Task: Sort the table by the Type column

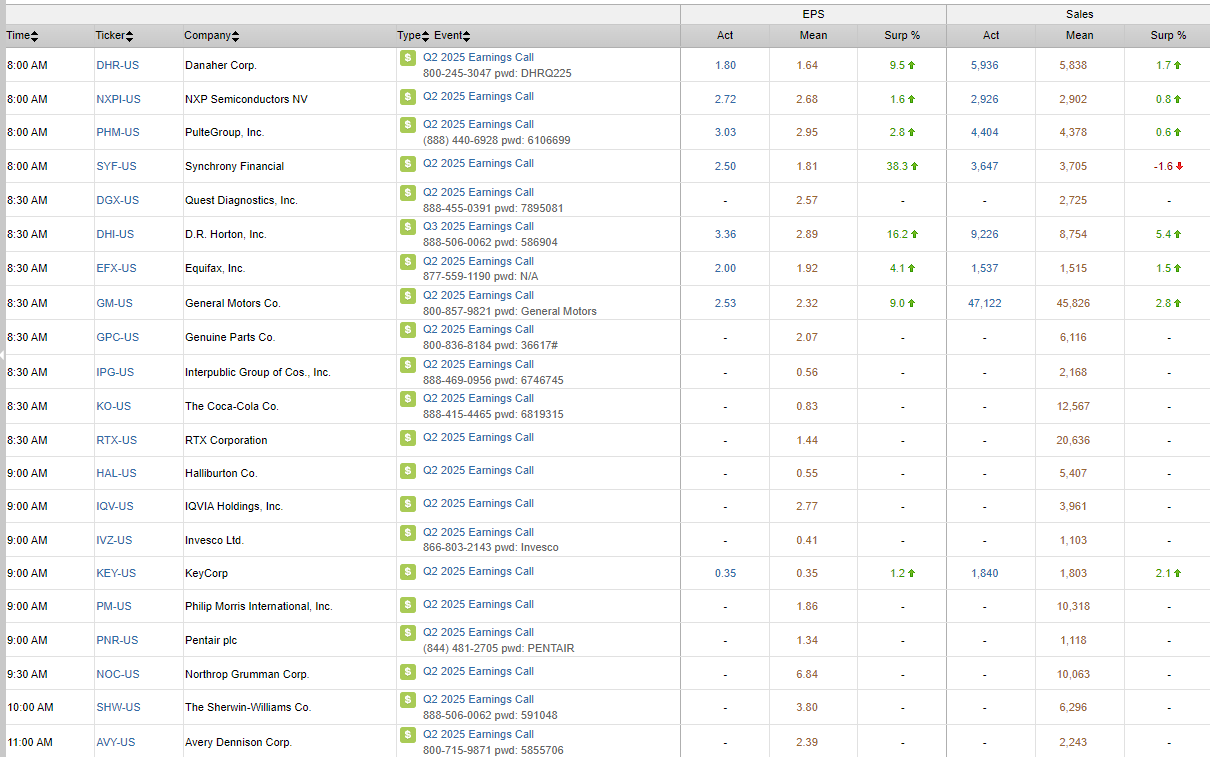Action: click(412, 36)
